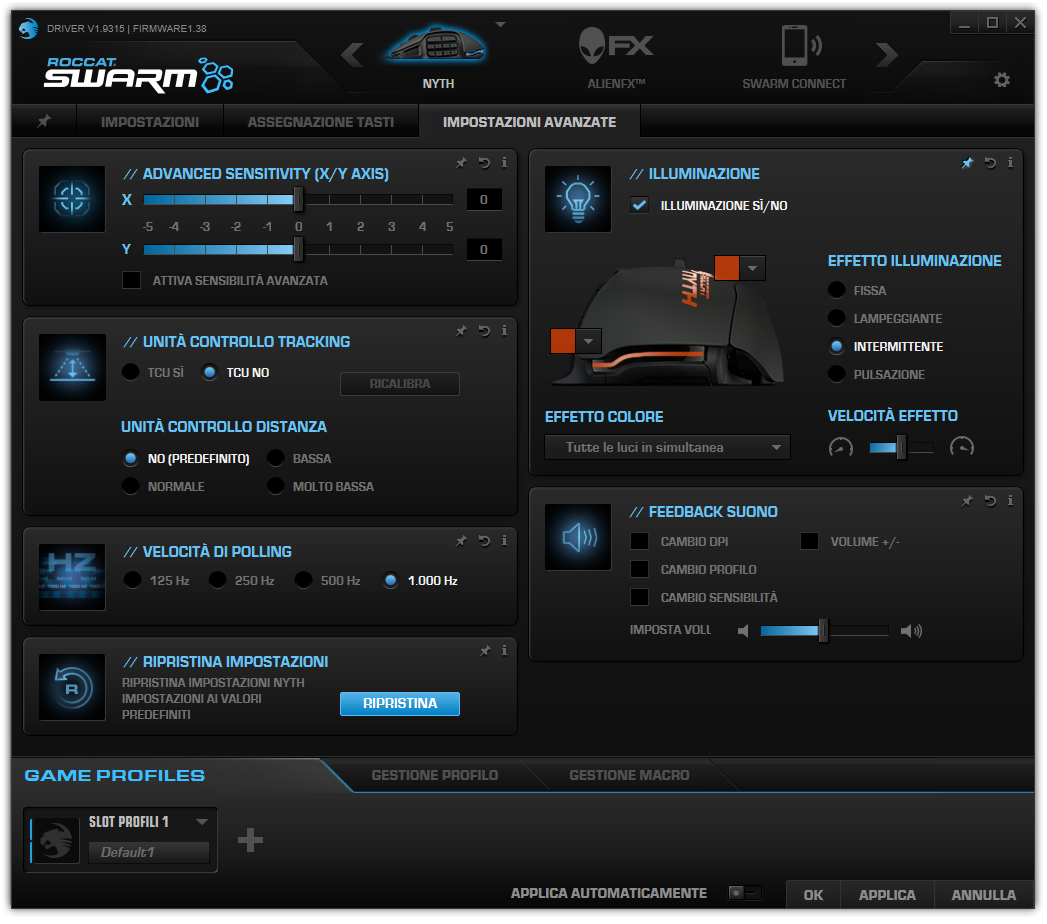The height and width of the screenshot is (924, 1047).
Task: Reset the Unità Controllo Tracking panel
Action: [x=484, y=331]
